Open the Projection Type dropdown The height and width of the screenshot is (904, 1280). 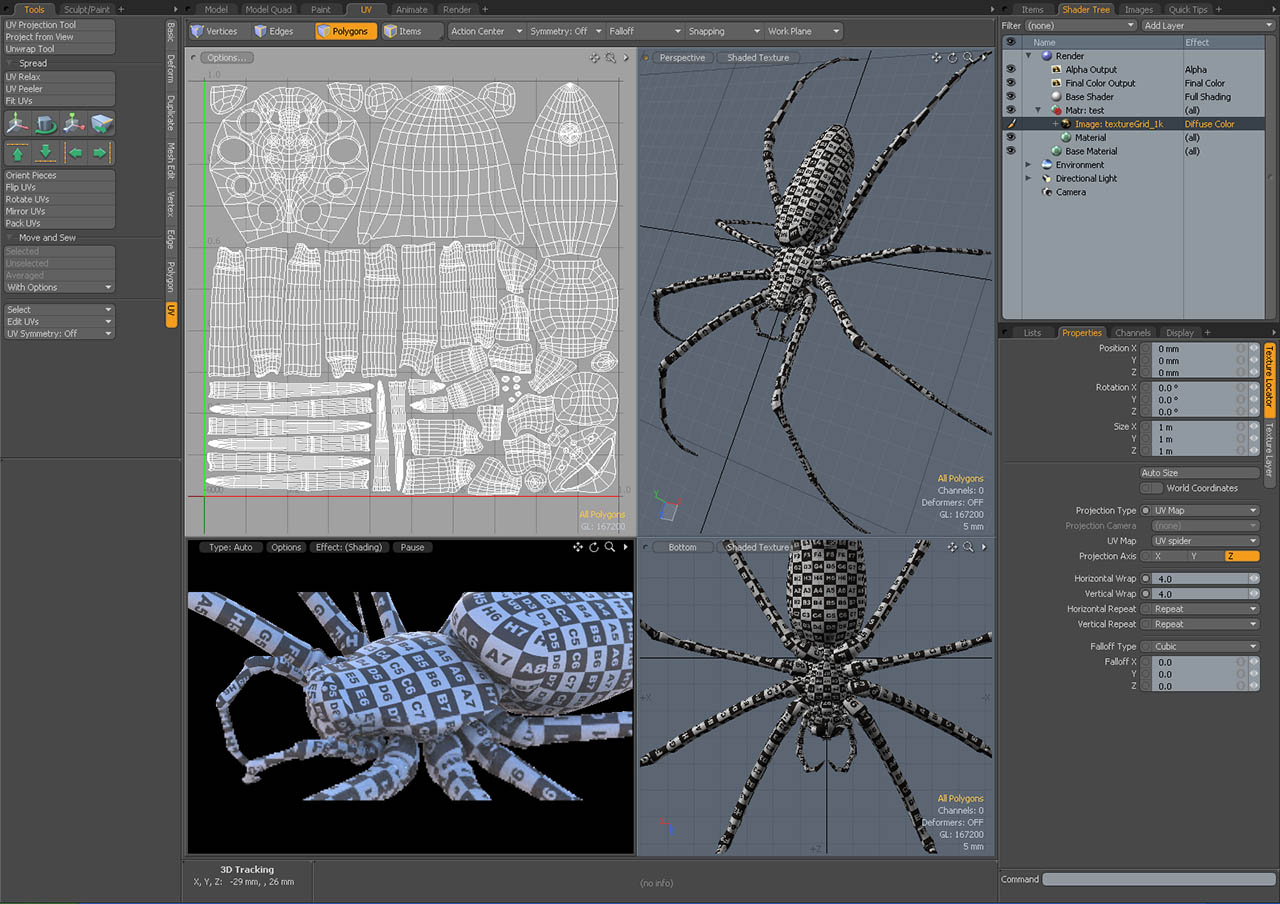pyautogui.click(x=1199, y=510)
